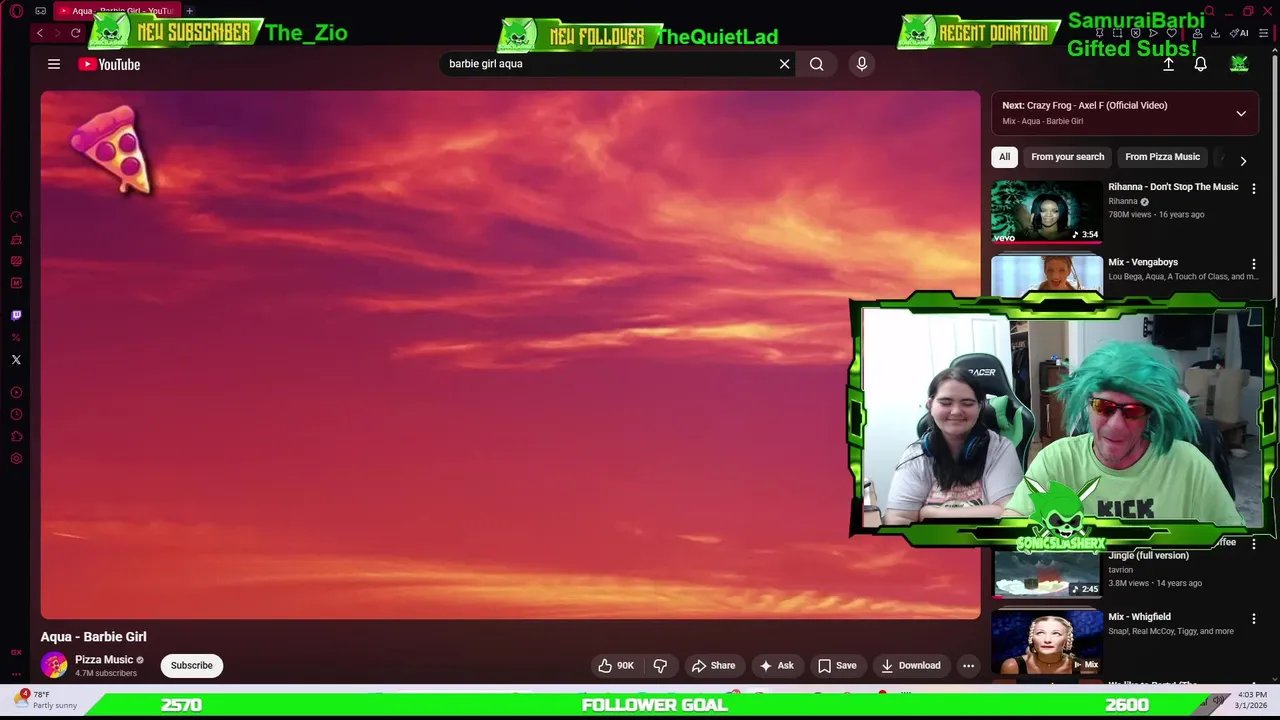The width and height of the screenshot is (1280, 720).
Task: Open the YouTube guide hamburger menu
Action: [x=54, y=64]
